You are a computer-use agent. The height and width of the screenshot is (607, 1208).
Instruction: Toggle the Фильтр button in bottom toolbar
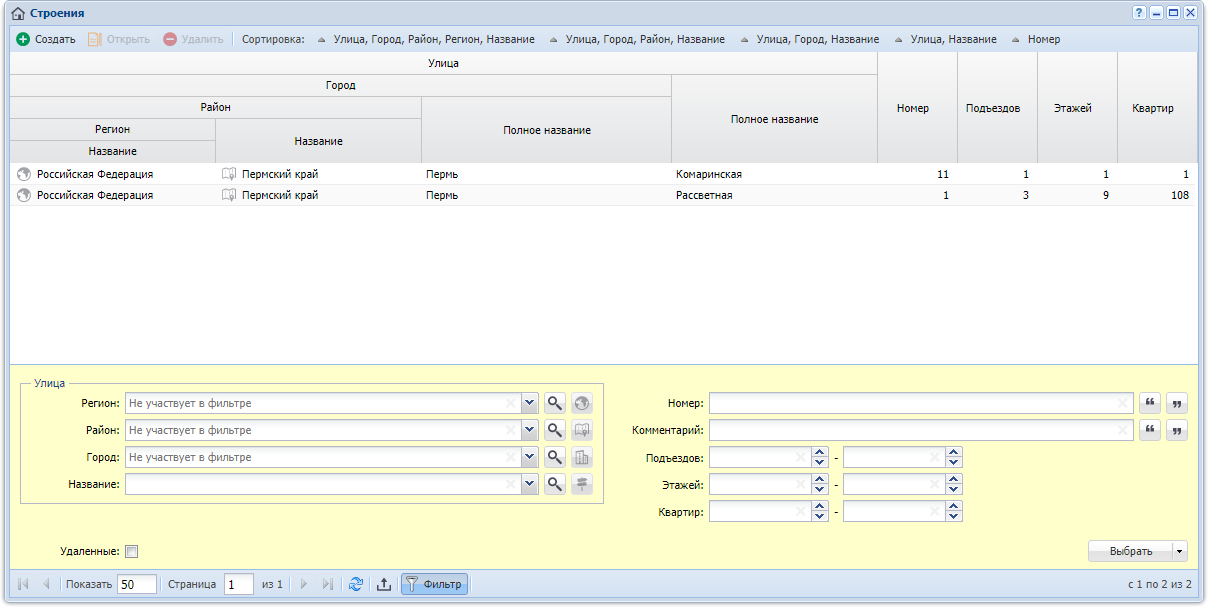click(434, 584)
